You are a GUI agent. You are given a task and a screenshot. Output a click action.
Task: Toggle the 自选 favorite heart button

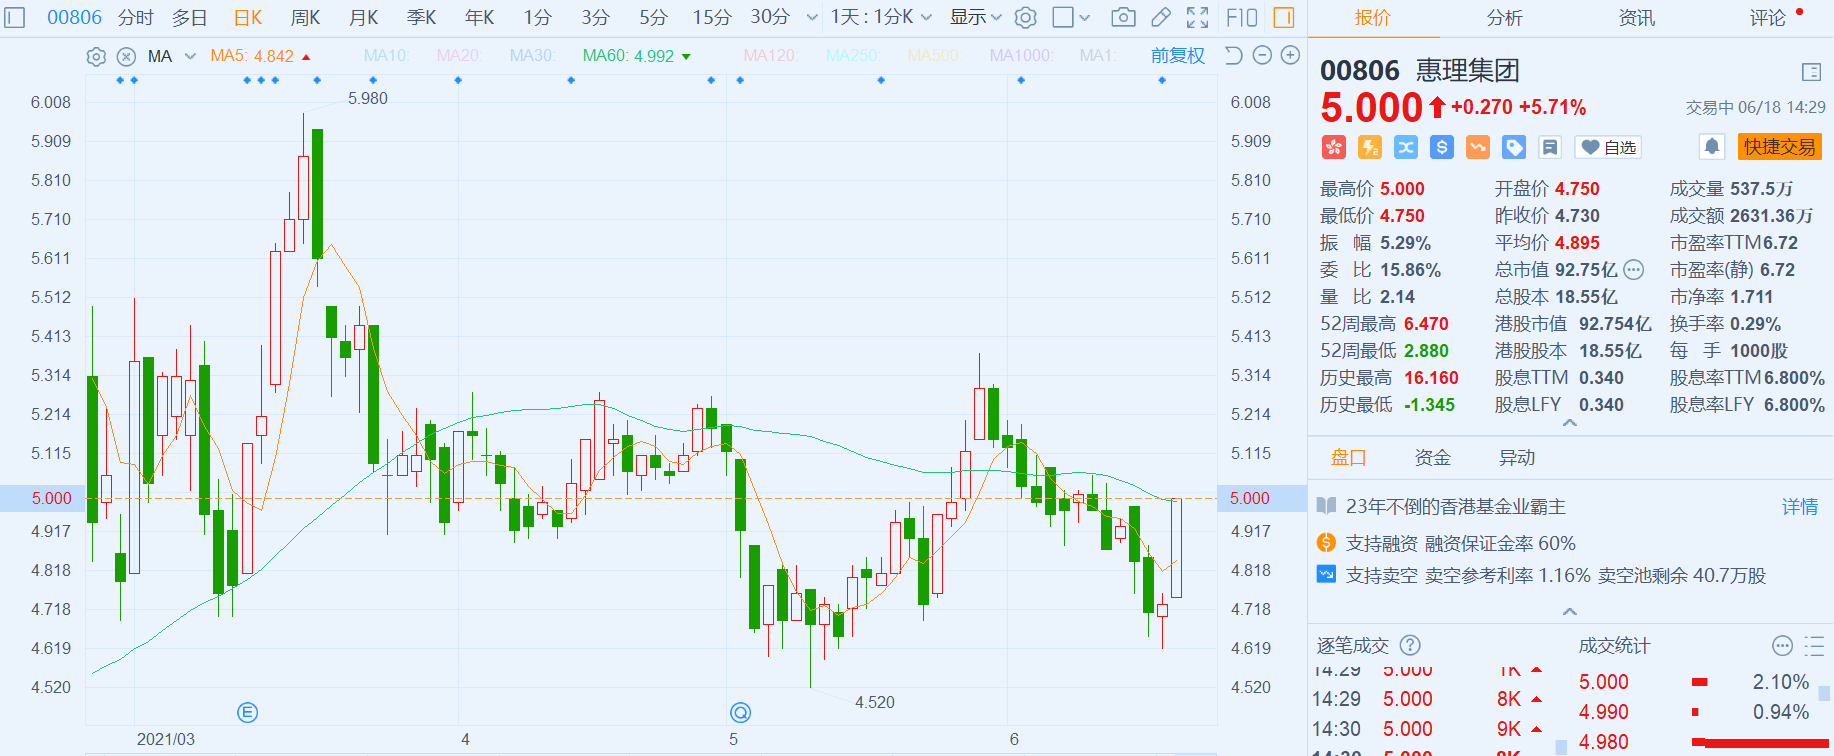coord(1608,148)
